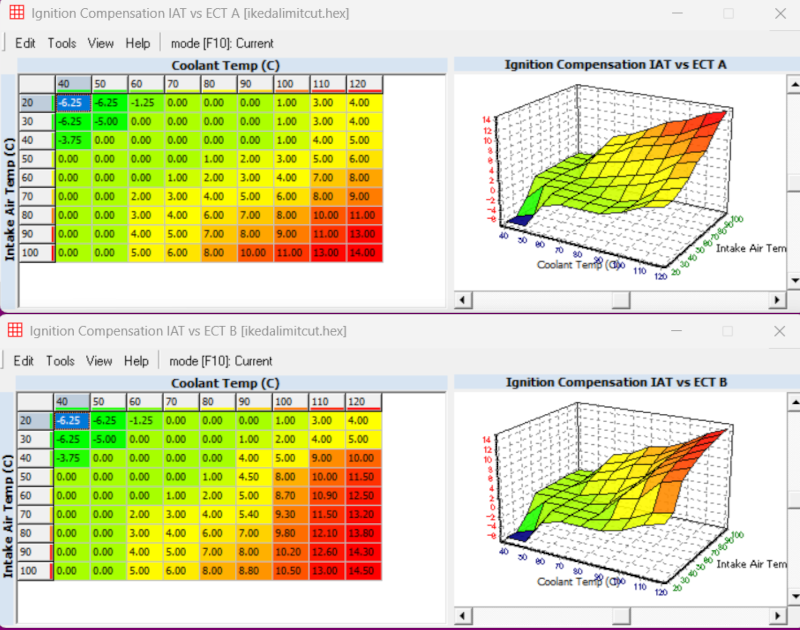Click the red grid app icon of window B
This screenshot has height=630, width=800.
(x=15, y=331)
